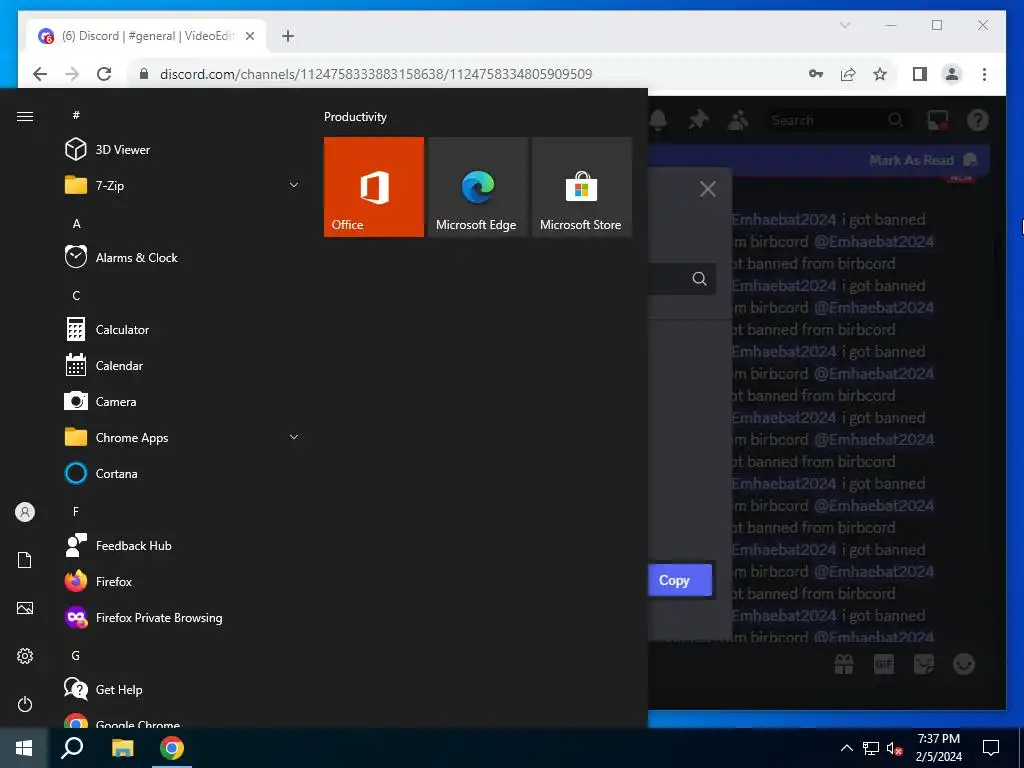Jump to the '#' letter group header
This screenshot has width=1024, height=768.
pos(76,115)
